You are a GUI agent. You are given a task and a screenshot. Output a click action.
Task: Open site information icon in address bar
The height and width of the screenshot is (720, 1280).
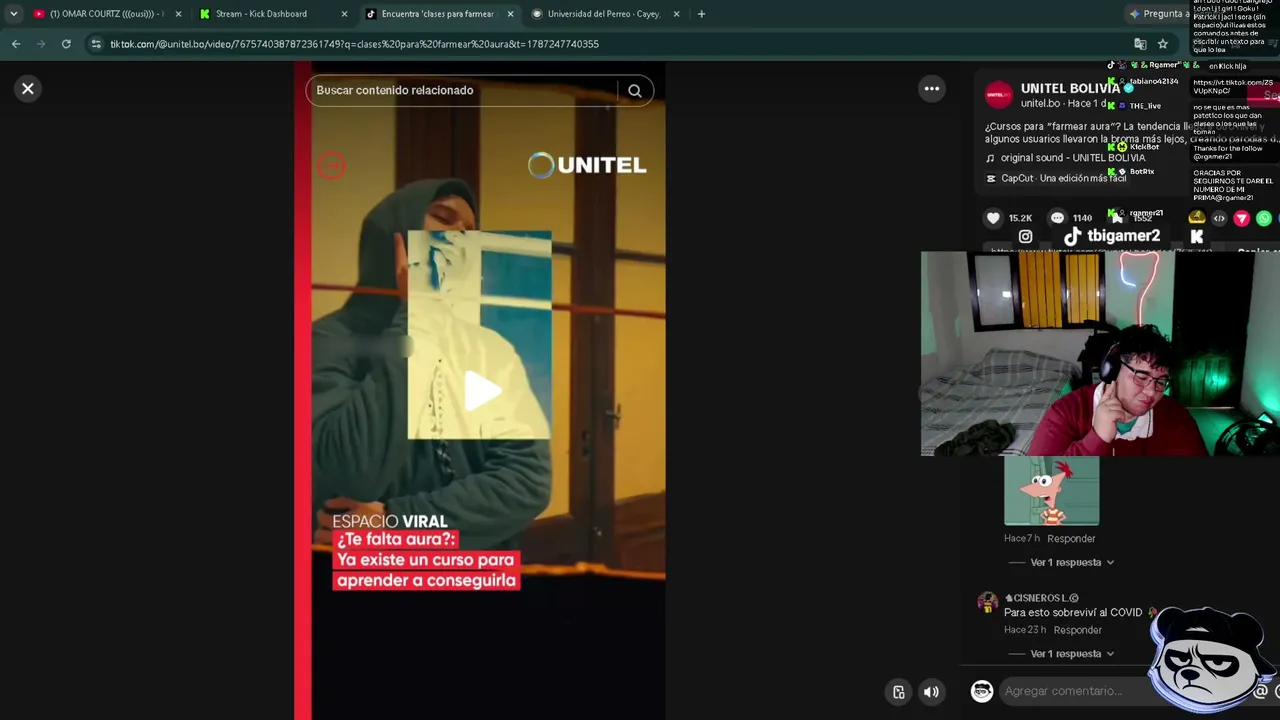click(96, 44)
